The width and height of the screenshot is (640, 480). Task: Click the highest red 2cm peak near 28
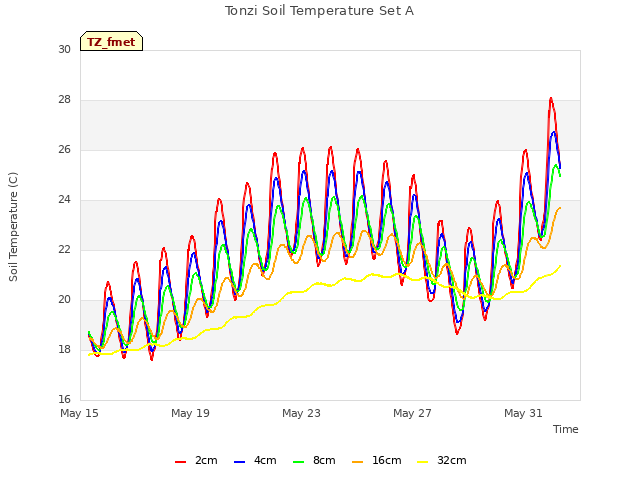pos(551,99)
